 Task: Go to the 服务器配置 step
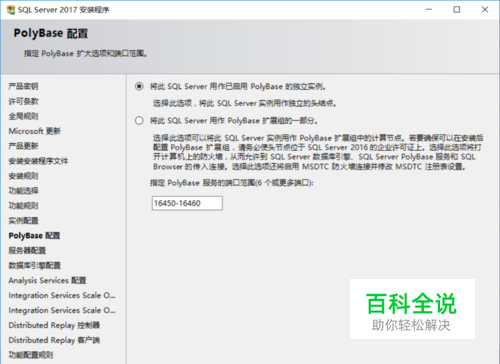point(27,250)
